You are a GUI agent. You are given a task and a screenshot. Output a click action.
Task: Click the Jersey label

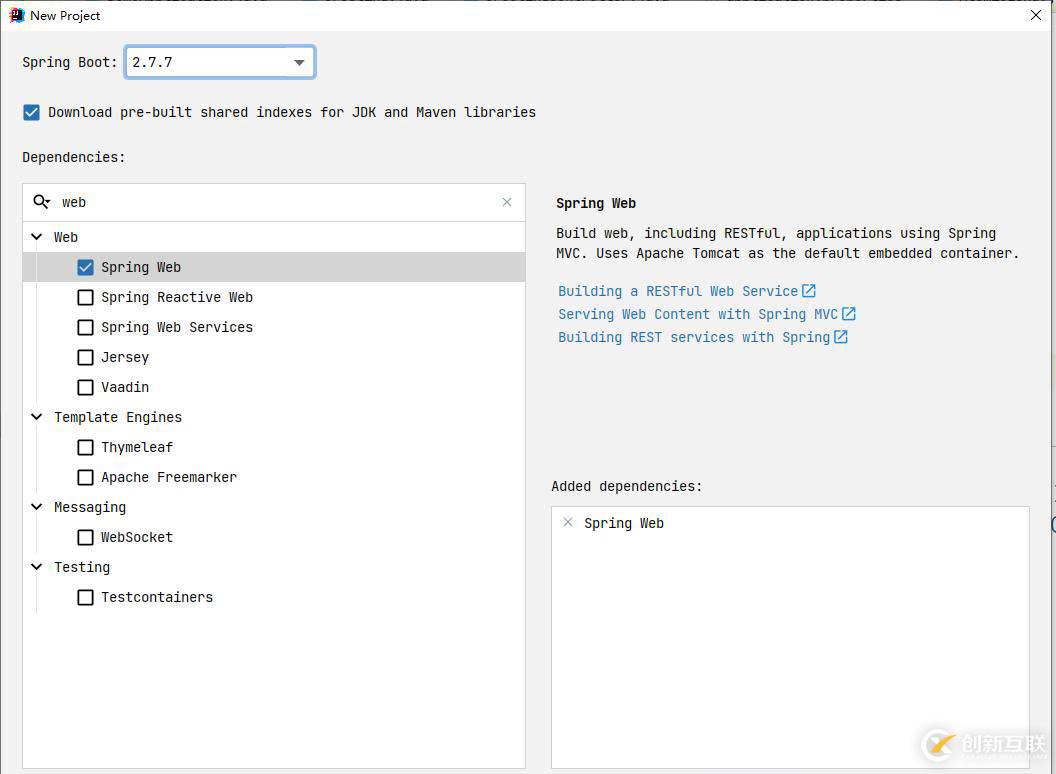click(125, 357)
